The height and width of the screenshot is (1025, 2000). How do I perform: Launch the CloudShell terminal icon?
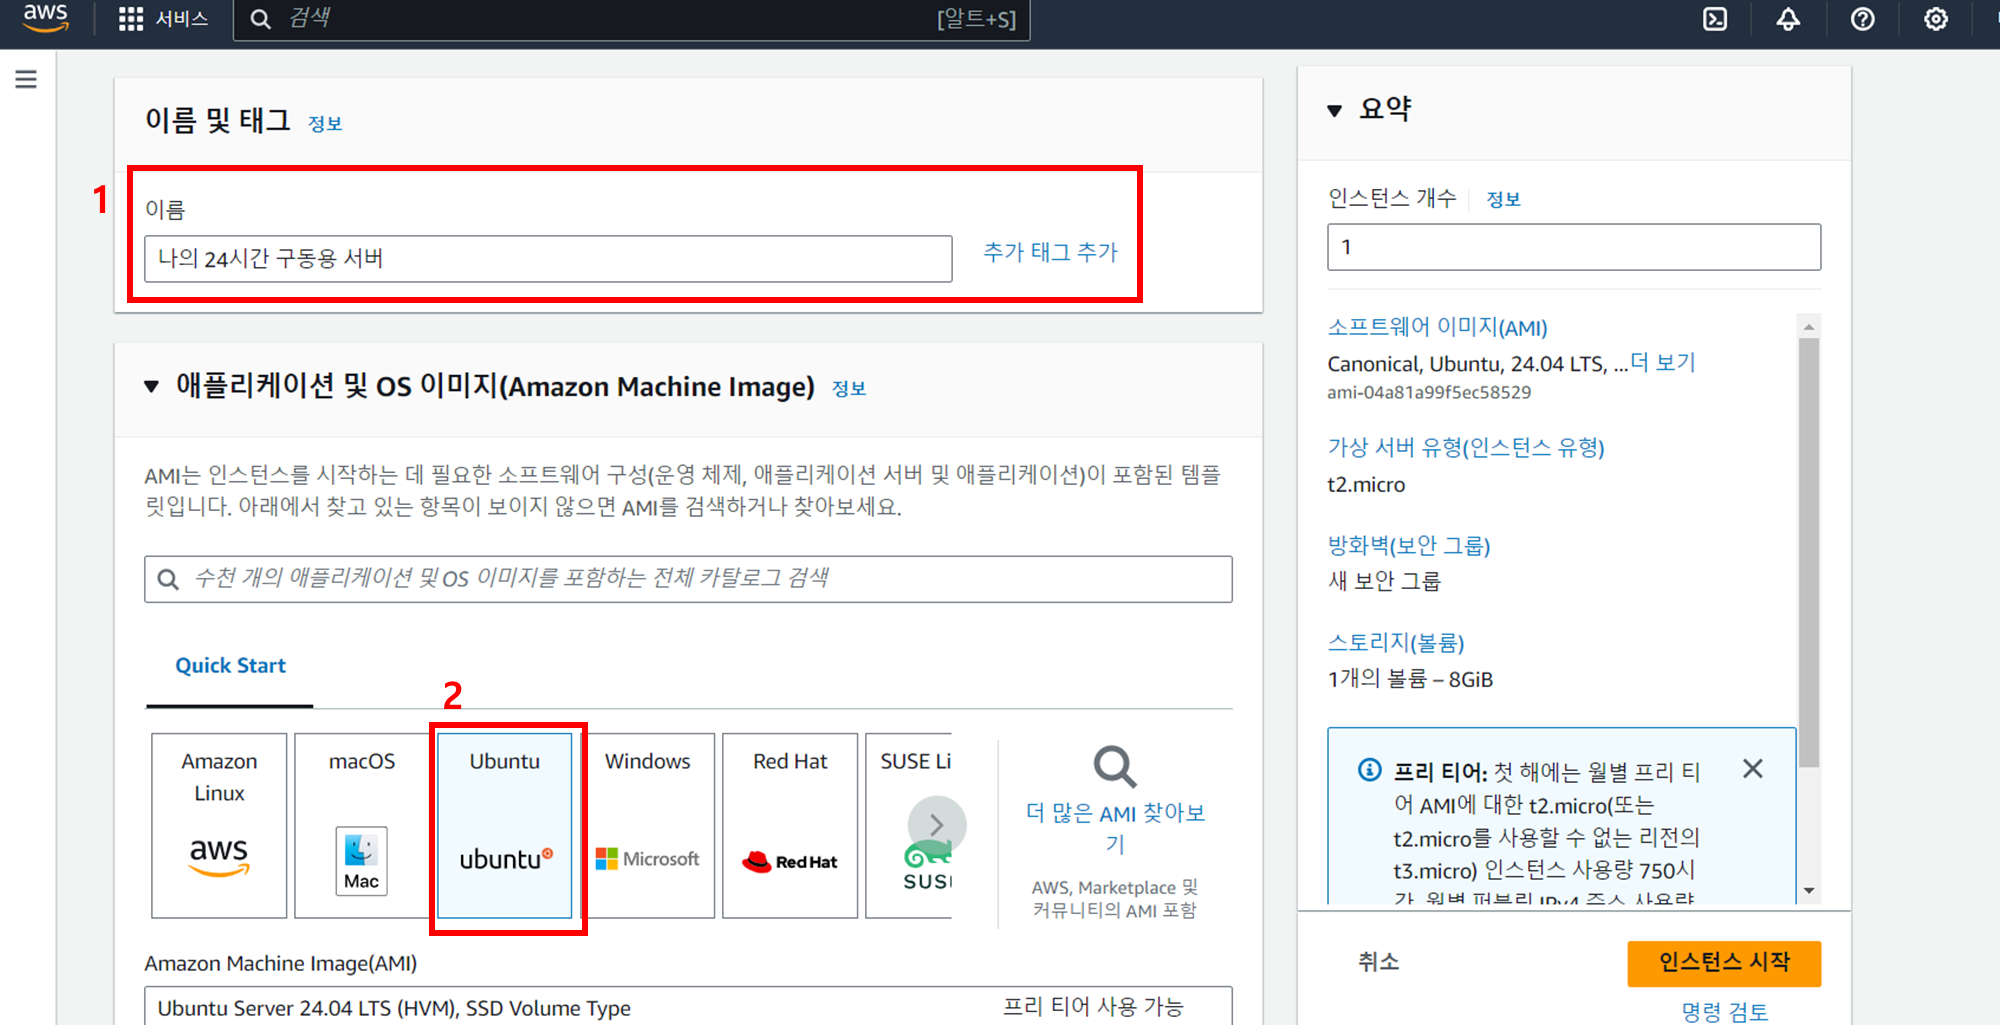coord(1715,19)
